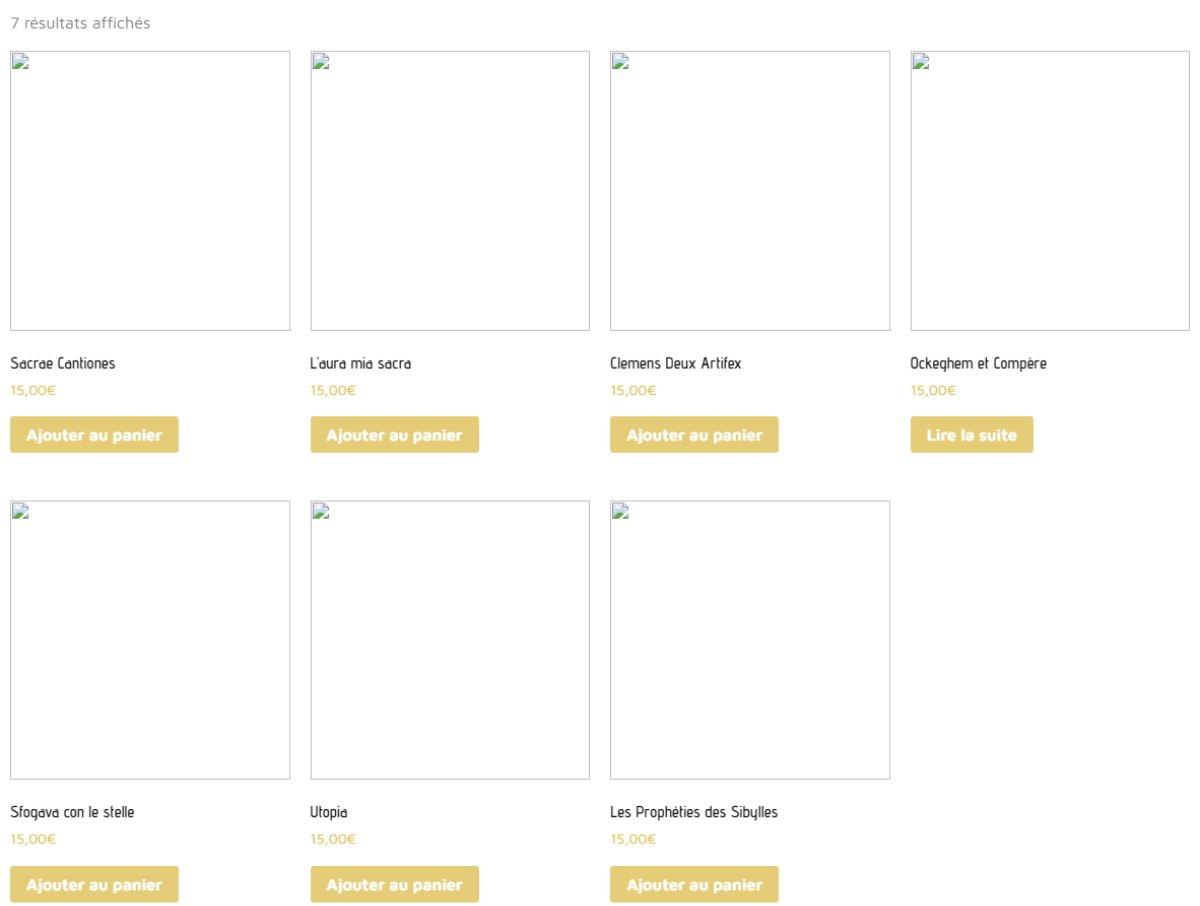Add Sacrae Cantiones to cart

coord(94,435)
